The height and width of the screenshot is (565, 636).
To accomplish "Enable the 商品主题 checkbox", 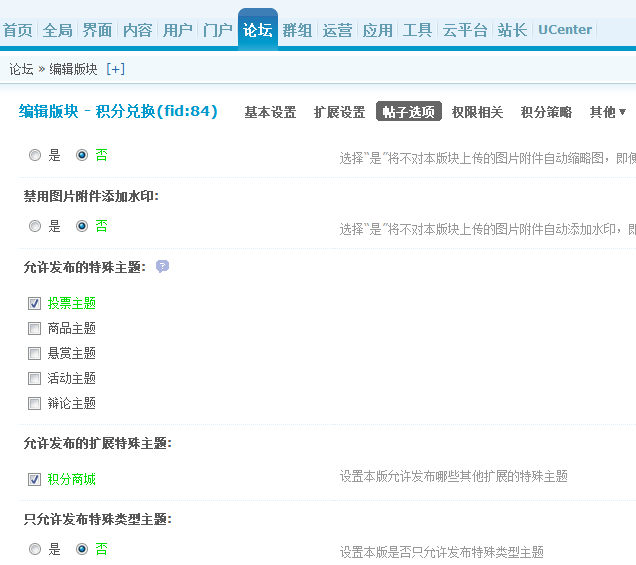I will pyautogui.click(x=34, y=328).
